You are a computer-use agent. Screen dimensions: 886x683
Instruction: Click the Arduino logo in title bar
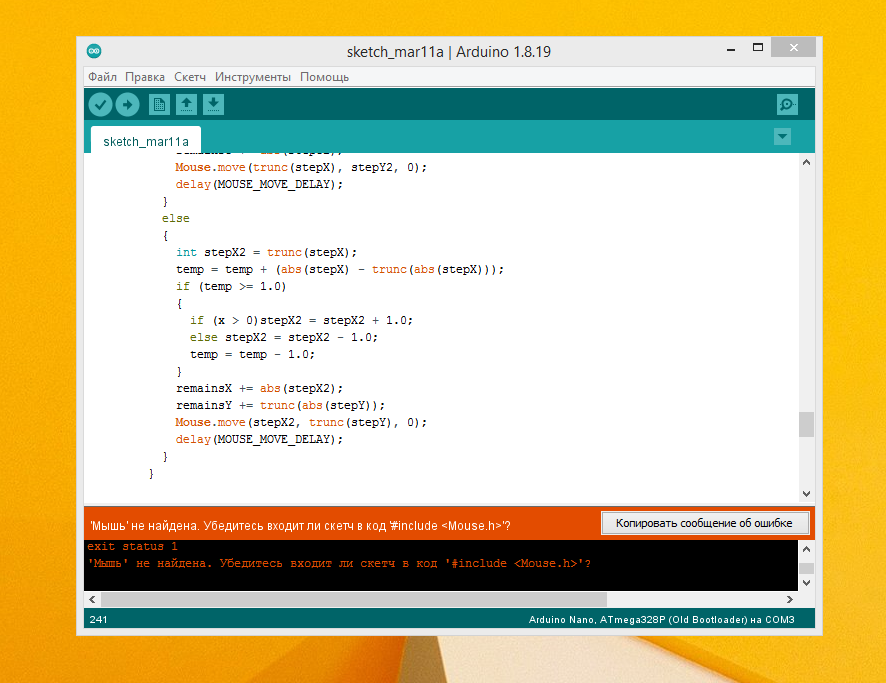pyautogui.click(x=94, y=51)
